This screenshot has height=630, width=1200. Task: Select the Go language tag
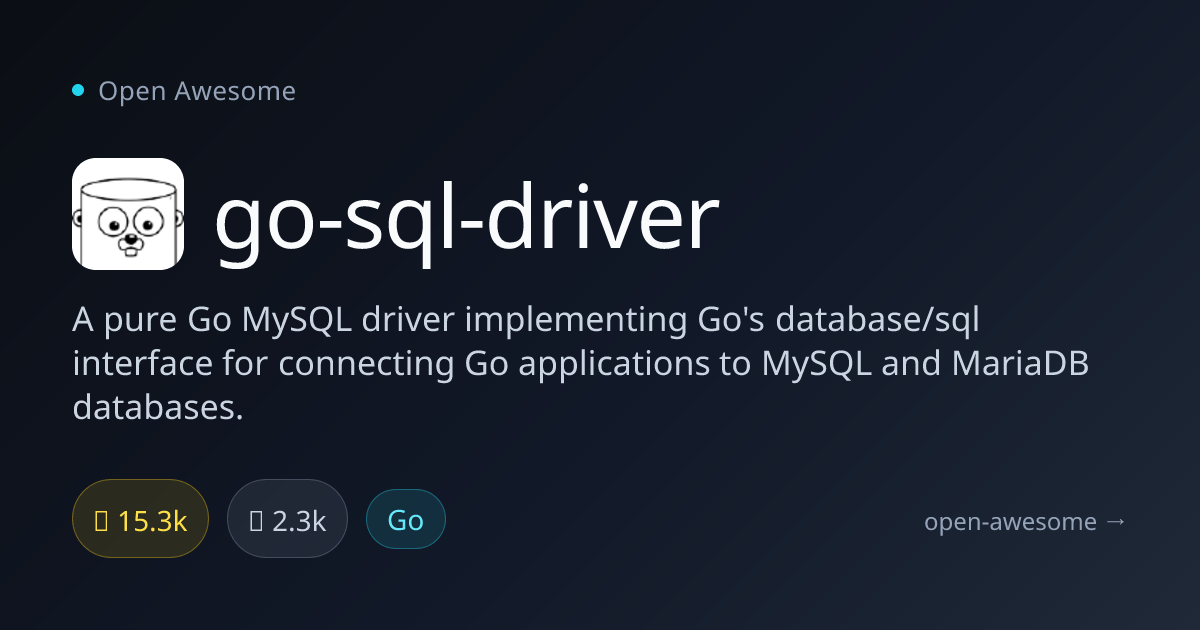[x=406, y=520]
